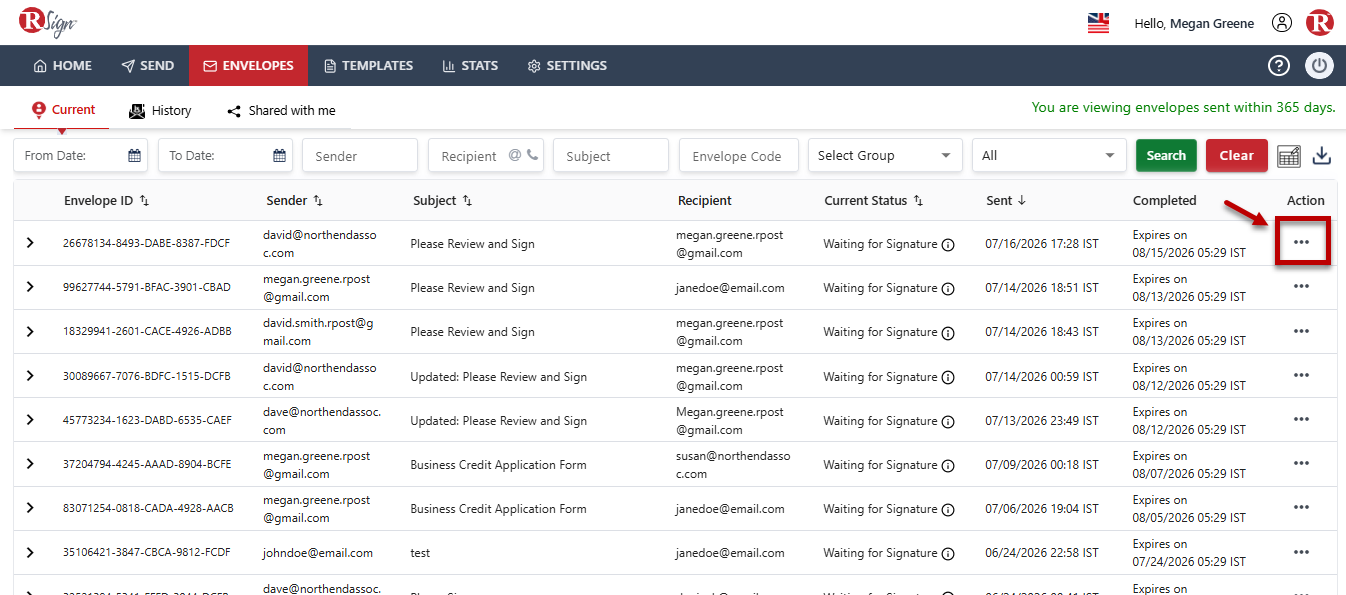Click the To Date field
This screenshot has width=1346, height=595.
(x=225, y=156)
